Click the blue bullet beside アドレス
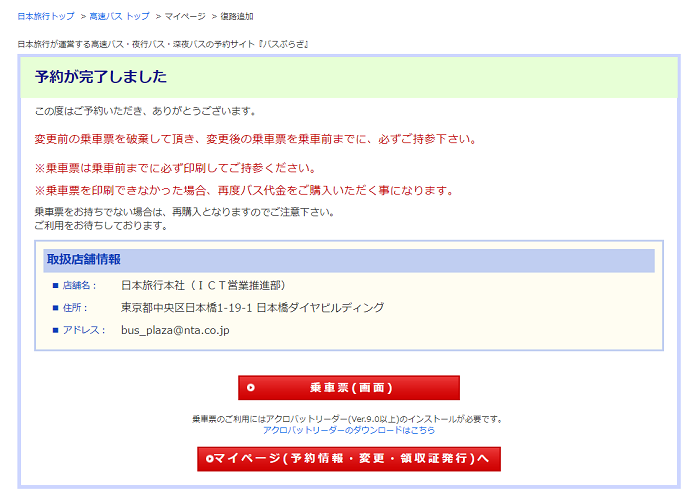 tap(56, 330)
